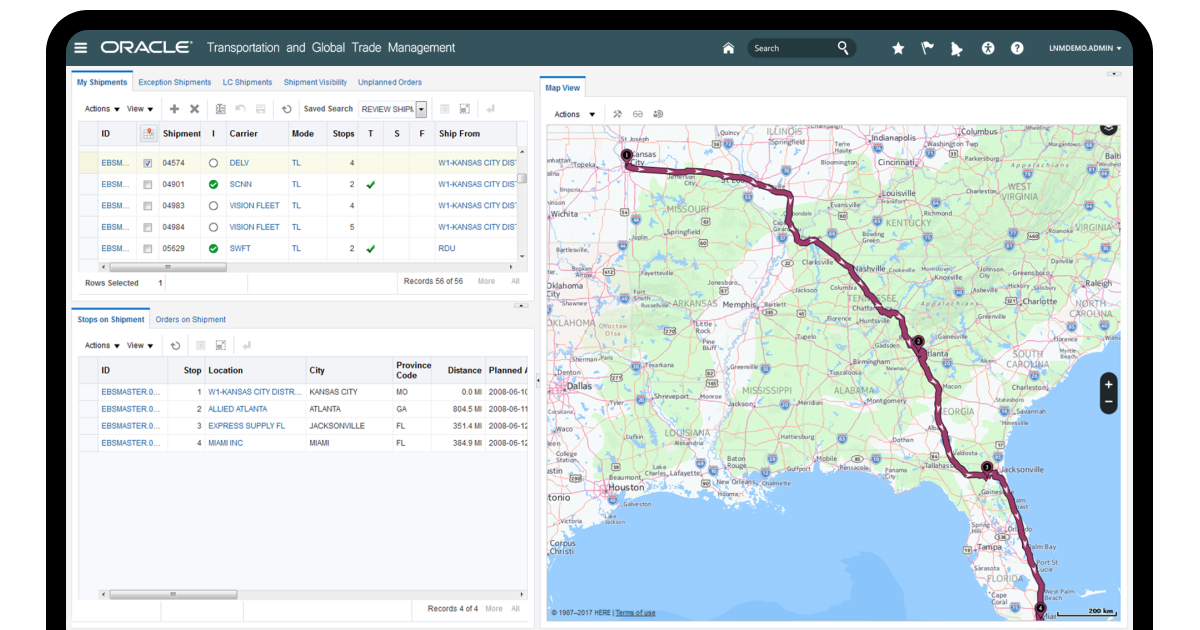Select the Map View tab
This screenshot has height=630, width=1200.
[562, 88]
